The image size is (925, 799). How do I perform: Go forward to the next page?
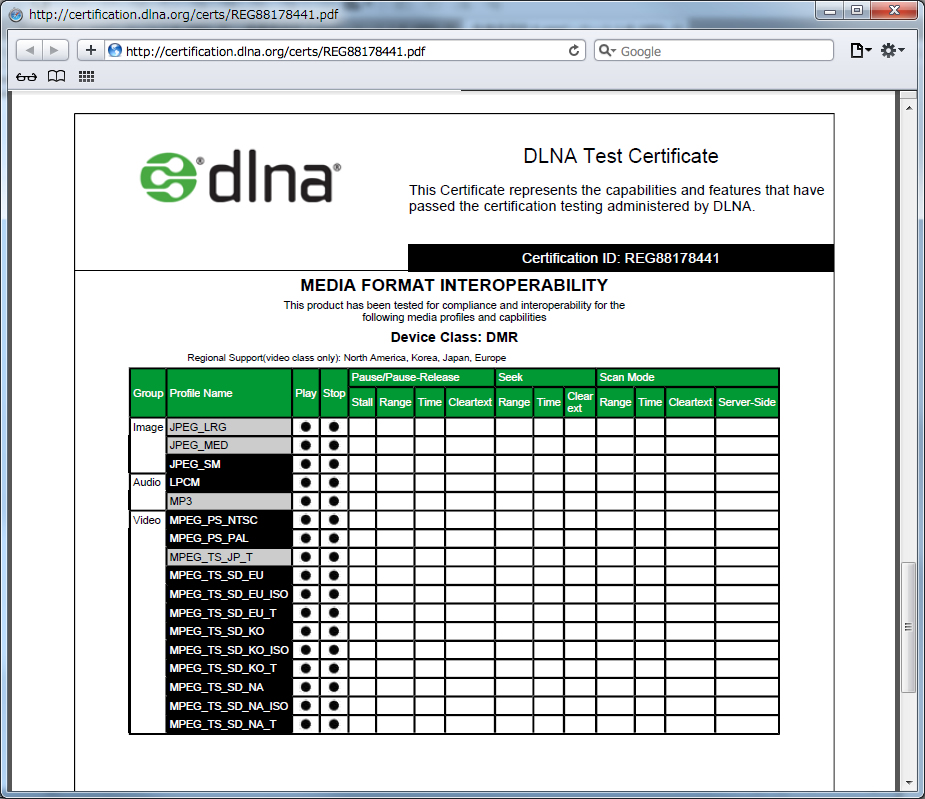click(x=55, y=51)
